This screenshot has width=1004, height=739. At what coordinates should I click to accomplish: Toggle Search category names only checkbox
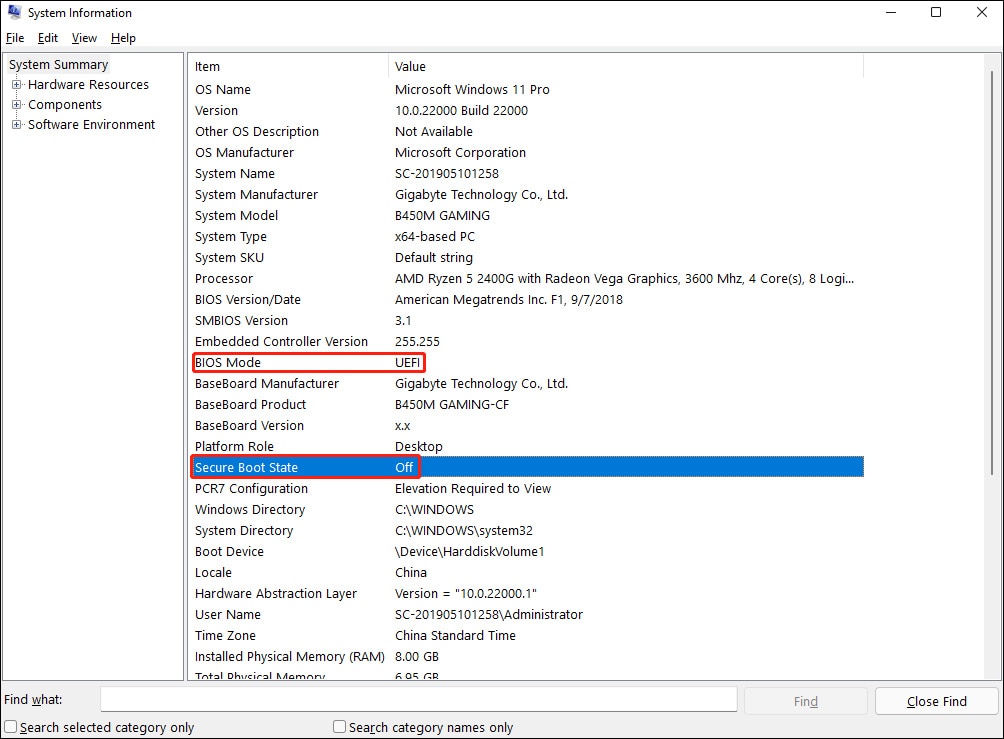click(339, 727)
